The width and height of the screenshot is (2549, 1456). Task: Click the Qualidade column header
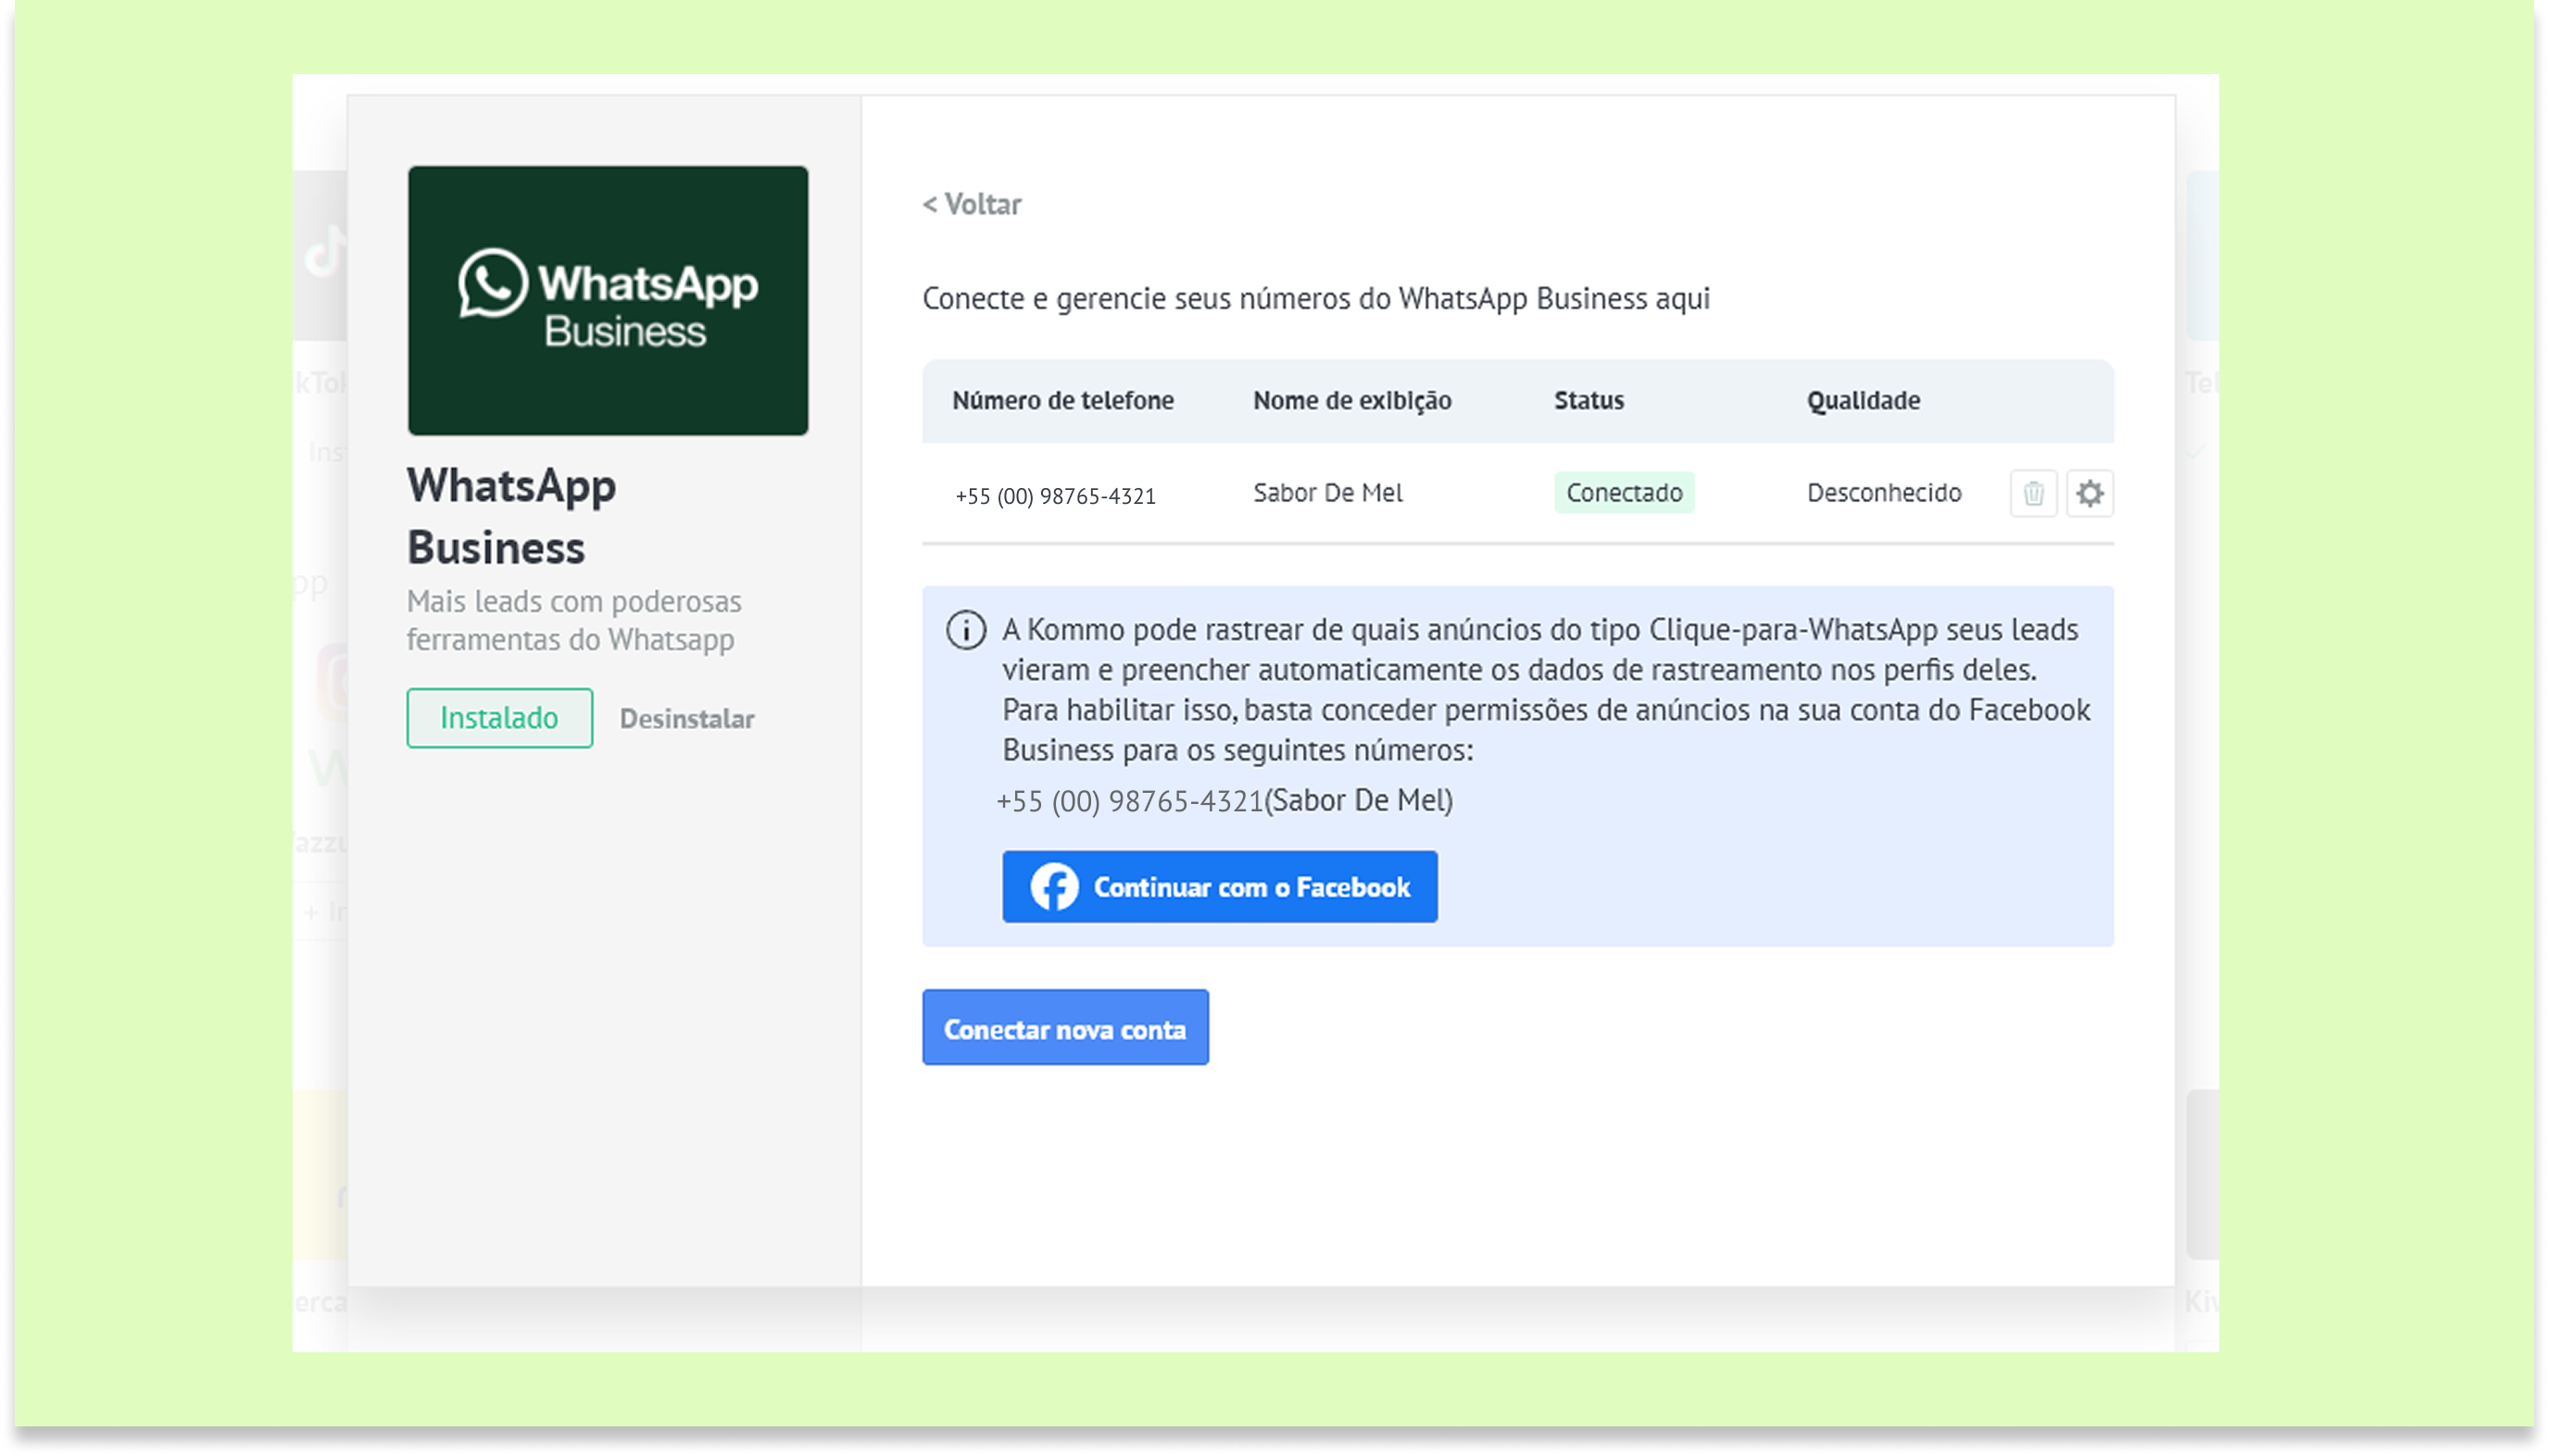[1862, 400]
